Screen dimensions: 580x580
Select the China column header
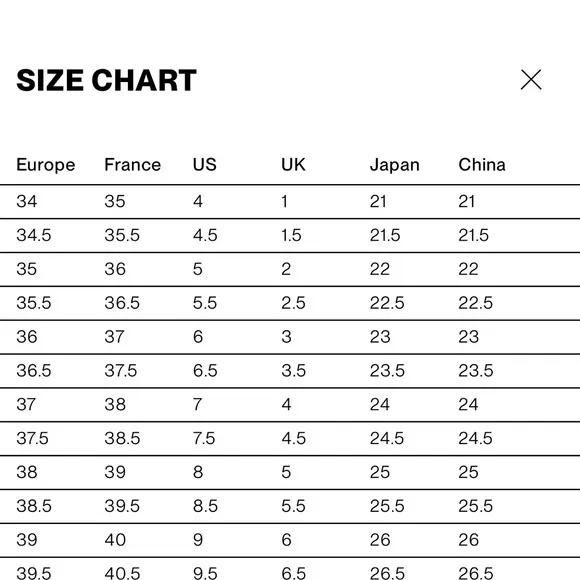point(482,165)
